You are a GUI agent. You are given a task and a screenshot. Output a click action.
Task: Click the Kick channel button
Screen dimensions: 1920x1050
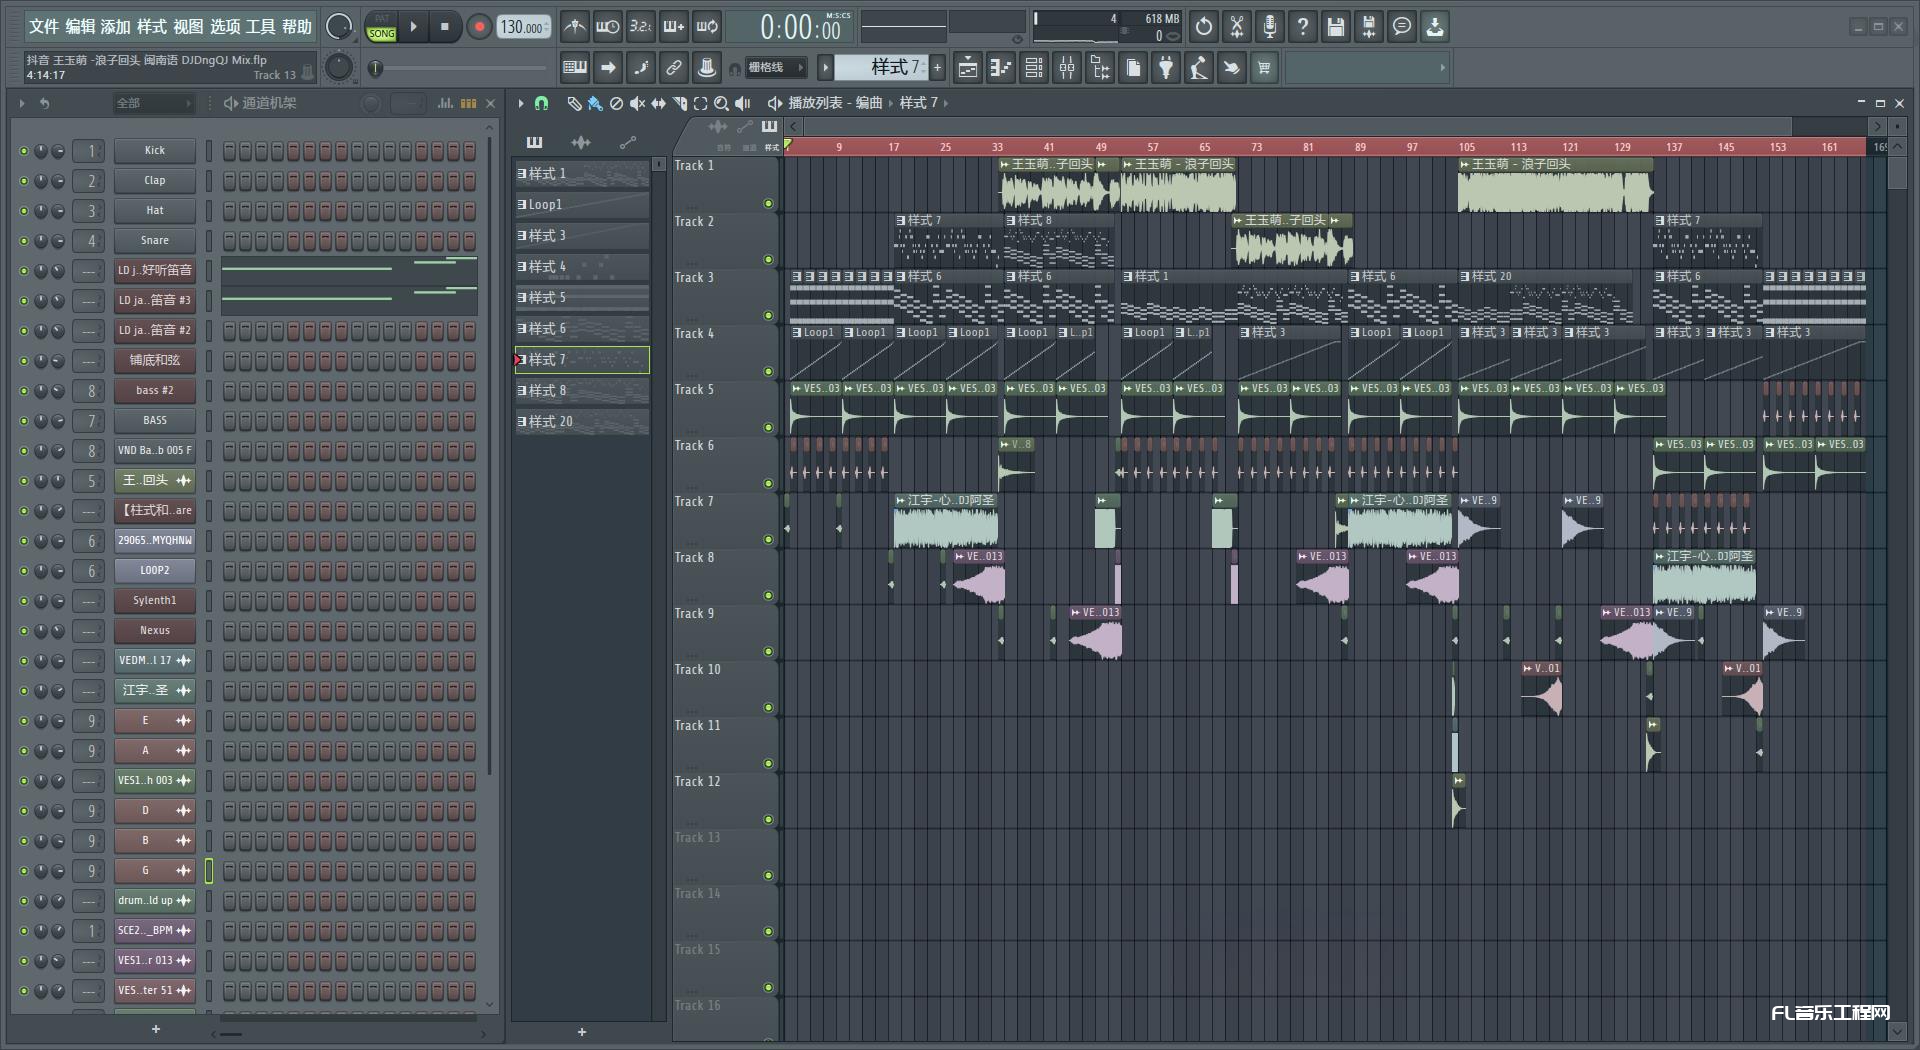[x=154, y=151]
